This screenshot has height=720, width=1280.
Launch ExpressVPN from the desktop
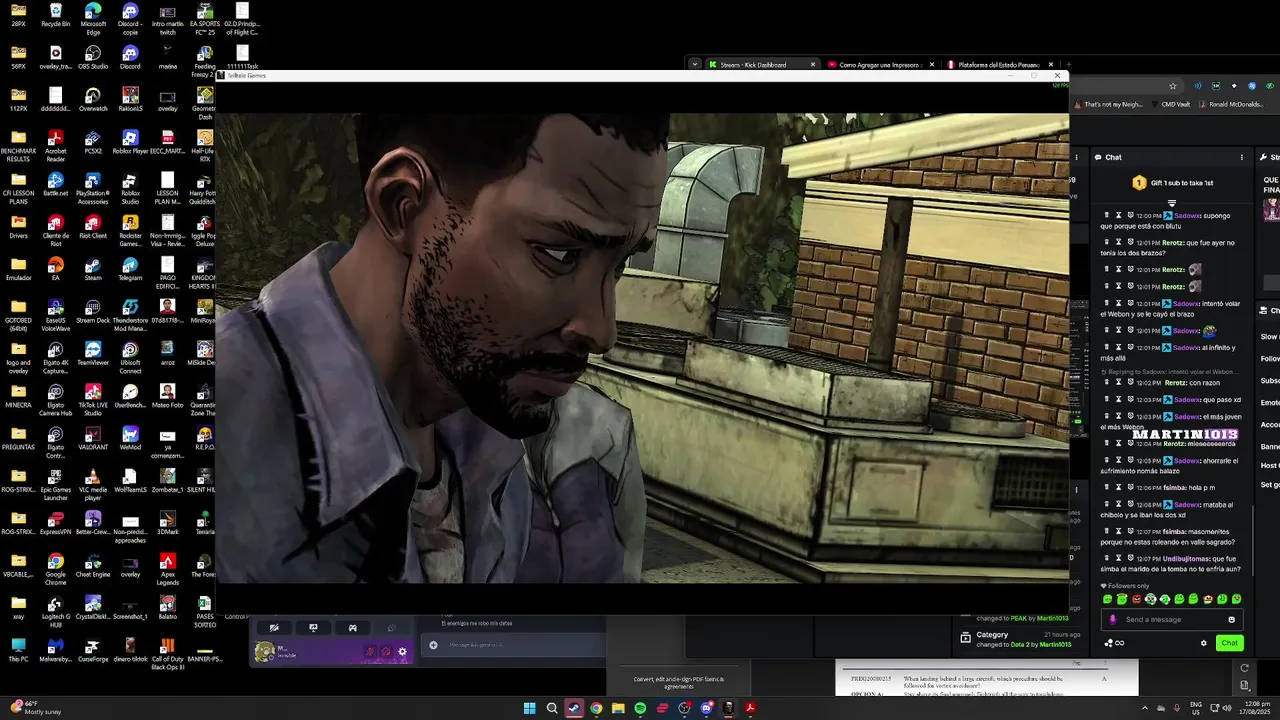pyautogui.click(x=55, y=522)
